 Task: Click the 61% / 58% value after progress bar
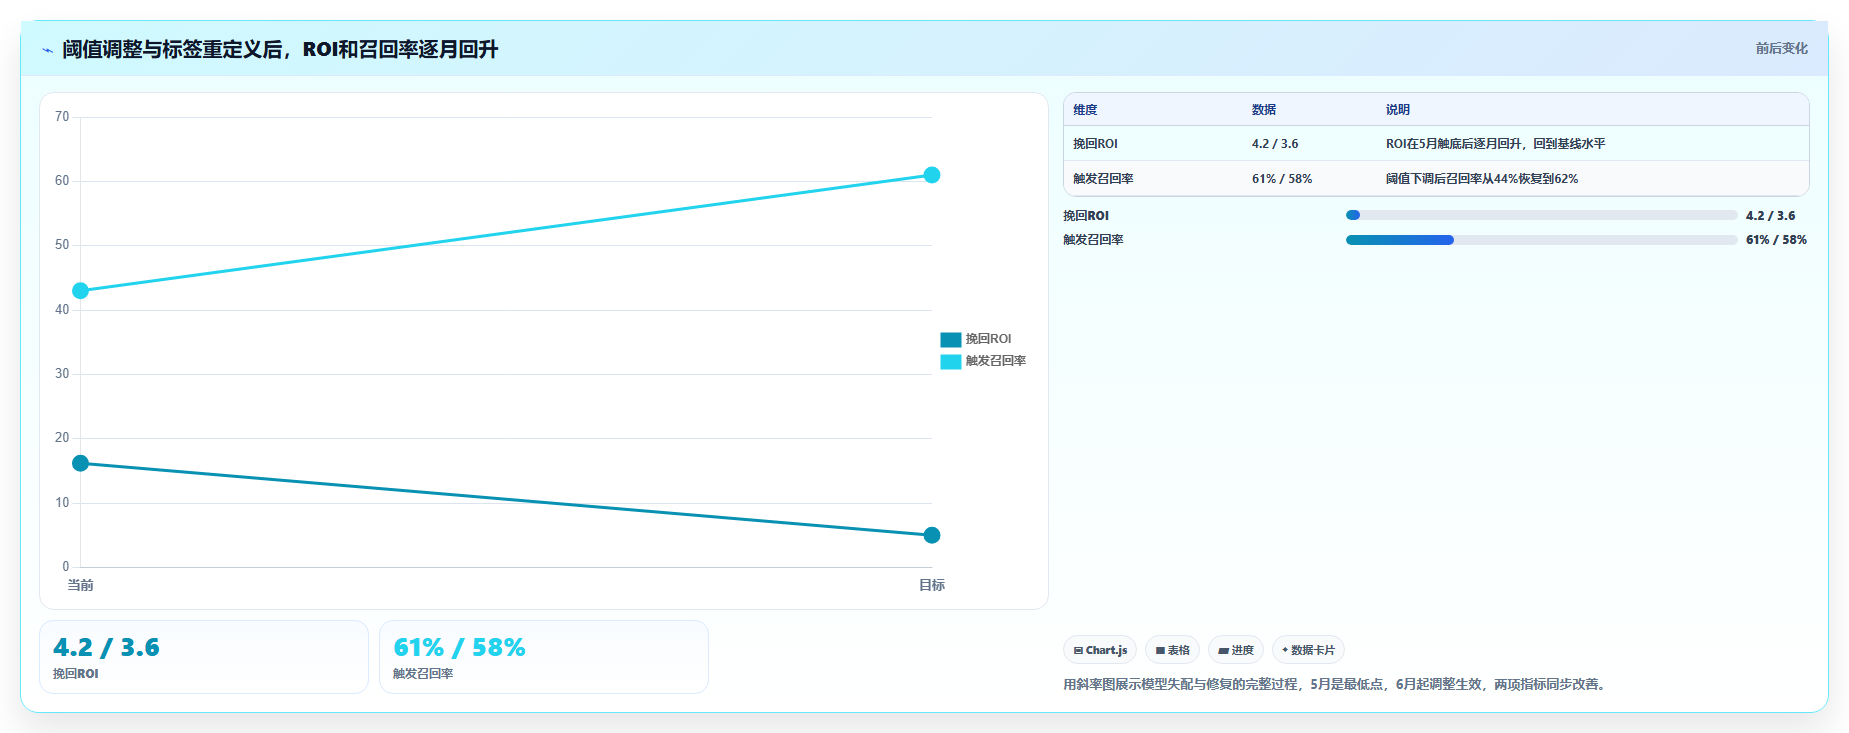[1776, 240]
